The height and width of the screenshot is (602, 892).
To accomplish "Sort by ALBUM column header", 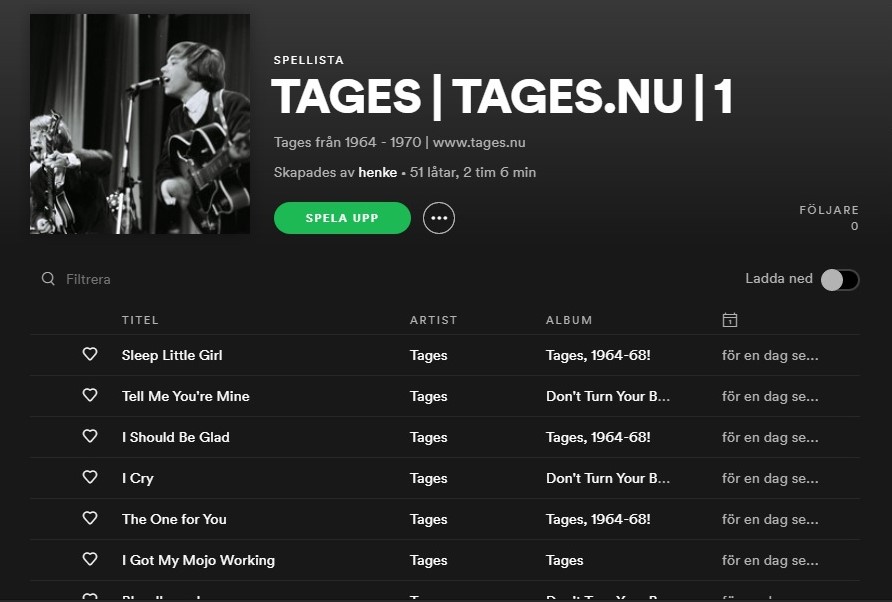I will tap(569, 320).
